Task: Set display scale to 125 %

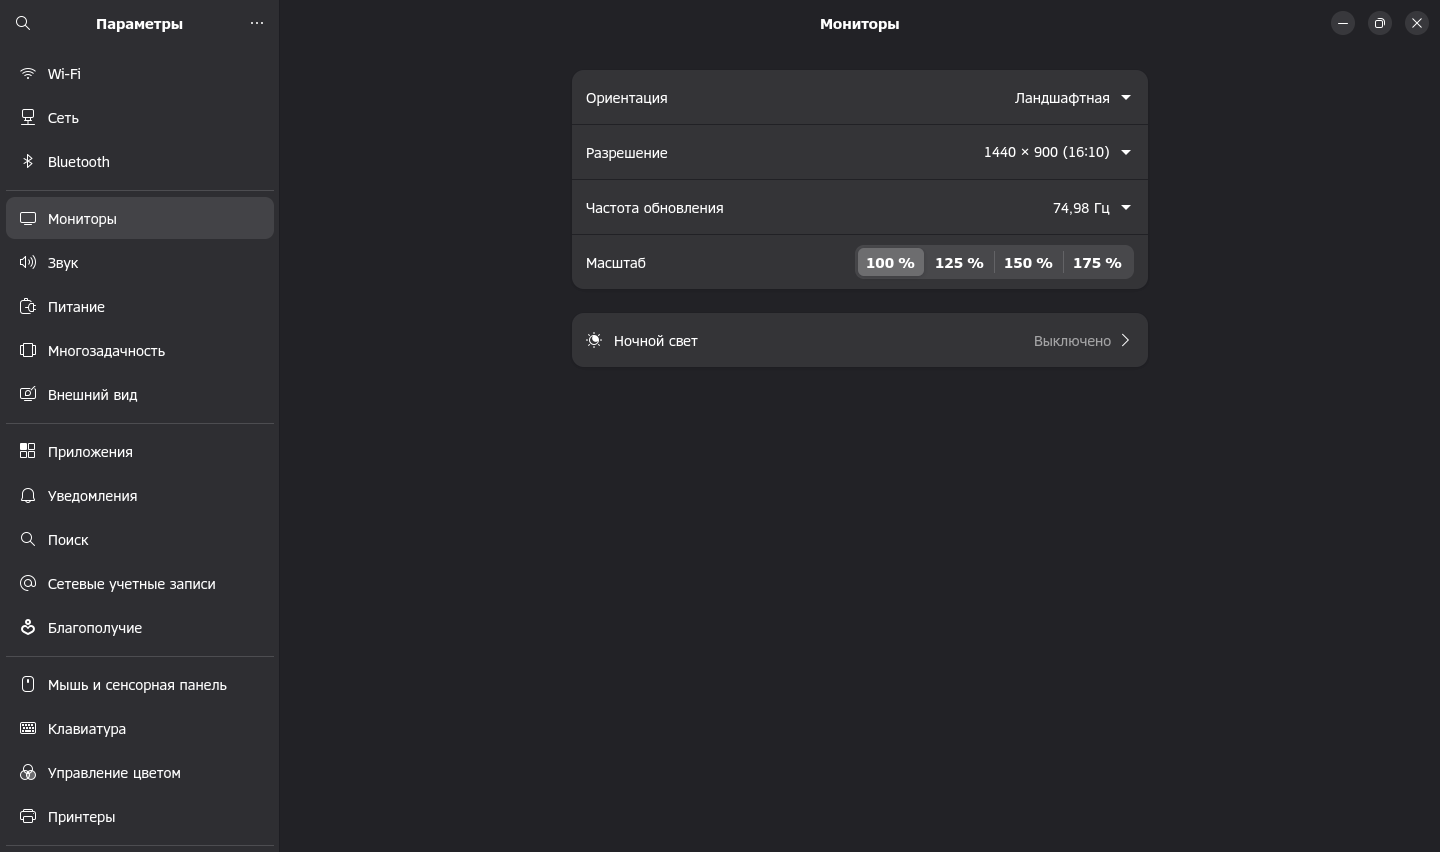Action: (x=959, y=263)
